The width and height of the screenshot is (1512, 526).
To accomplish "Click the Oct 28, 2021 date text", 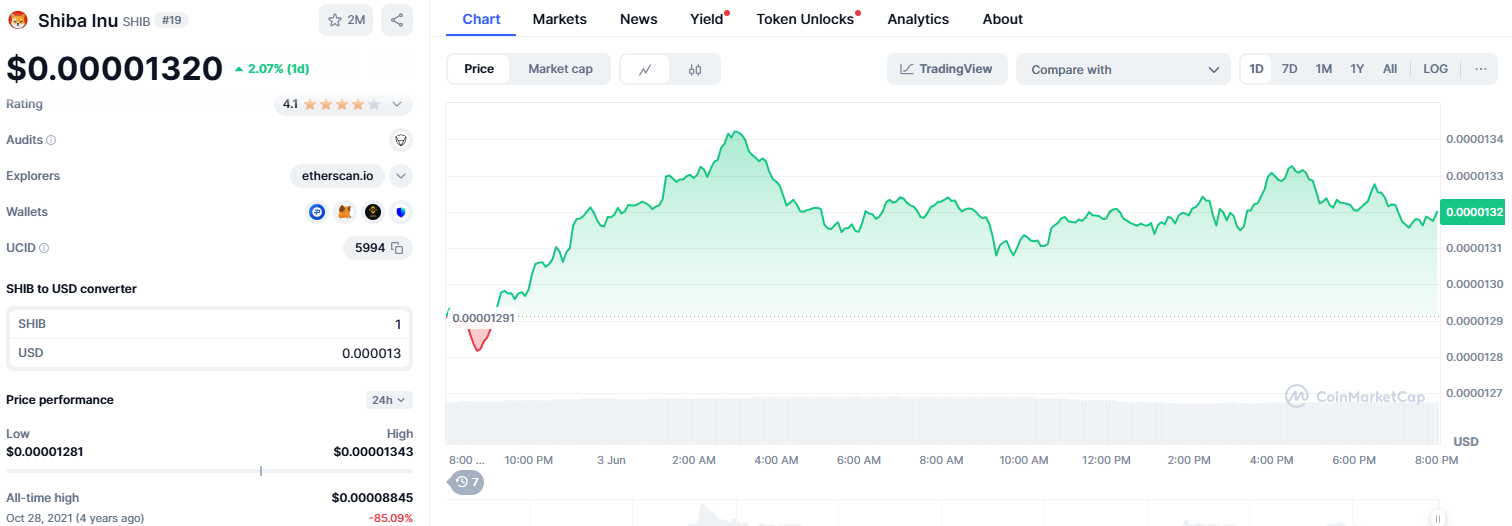I will (x=75, y=518).
